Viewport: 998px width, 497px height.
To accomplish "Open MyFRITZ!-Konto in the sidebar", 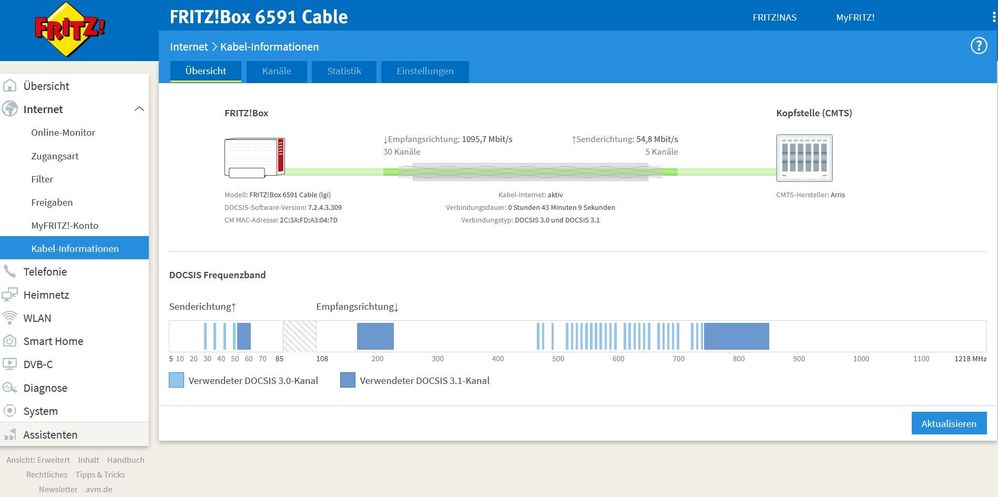I will click(64, 225).
